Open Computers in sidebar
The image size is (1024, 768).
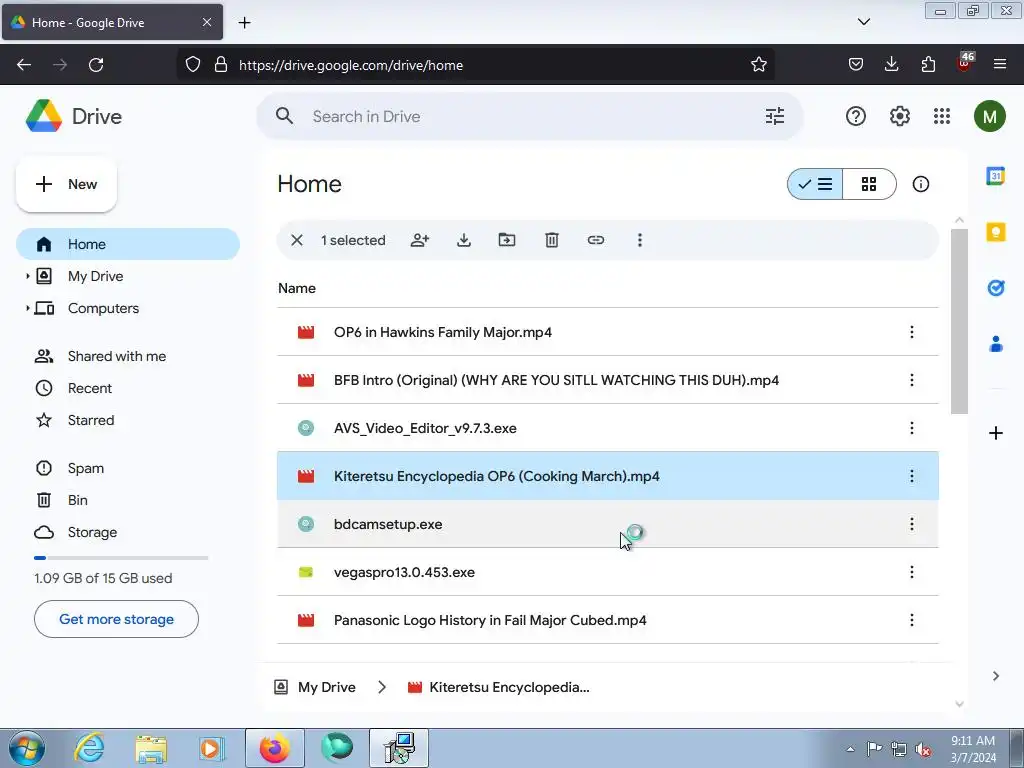pos(103,308)
